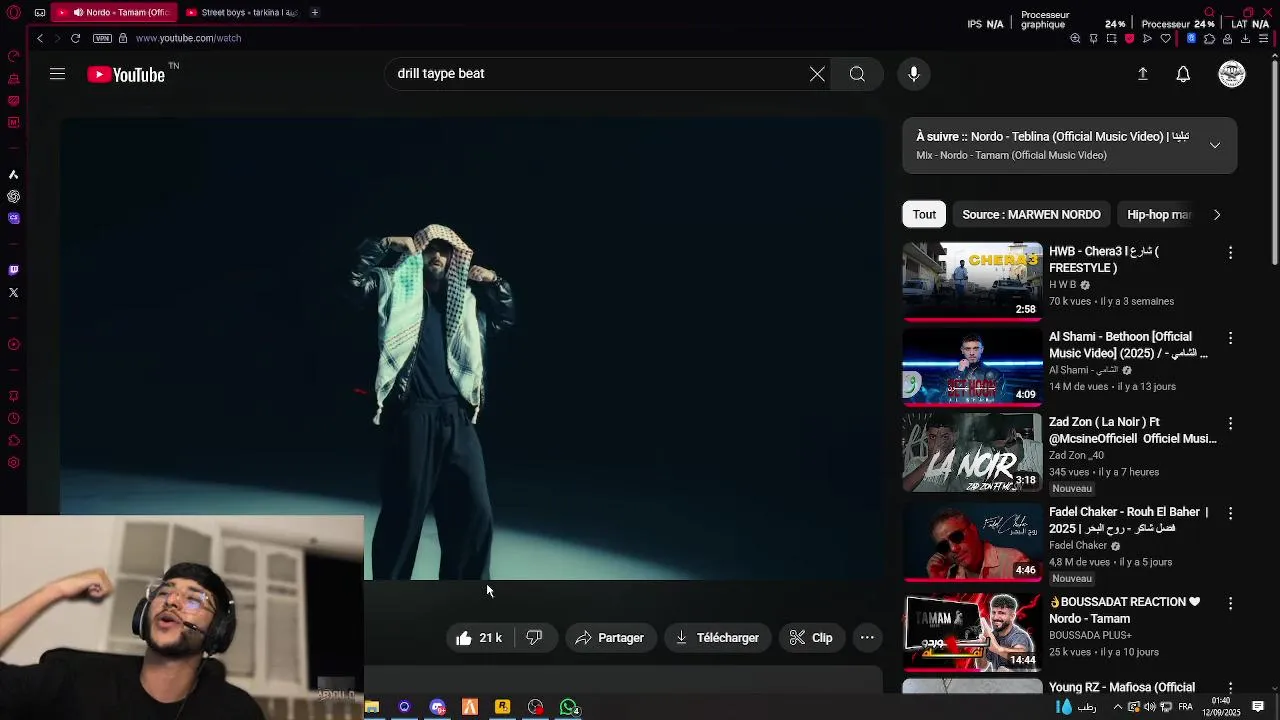Open options for Al Shami - Bethoon video
1280x720 pixels.
(1230, 338)
